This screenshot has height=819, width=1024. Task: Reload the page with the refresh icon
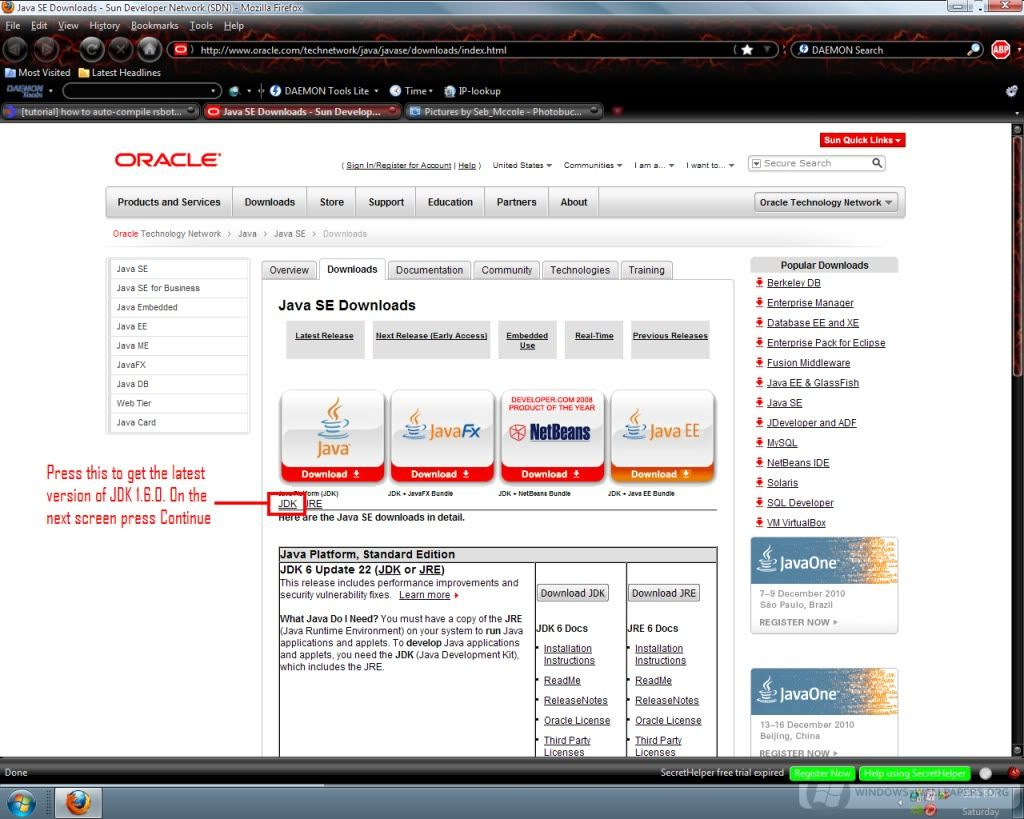pos(92,49)
